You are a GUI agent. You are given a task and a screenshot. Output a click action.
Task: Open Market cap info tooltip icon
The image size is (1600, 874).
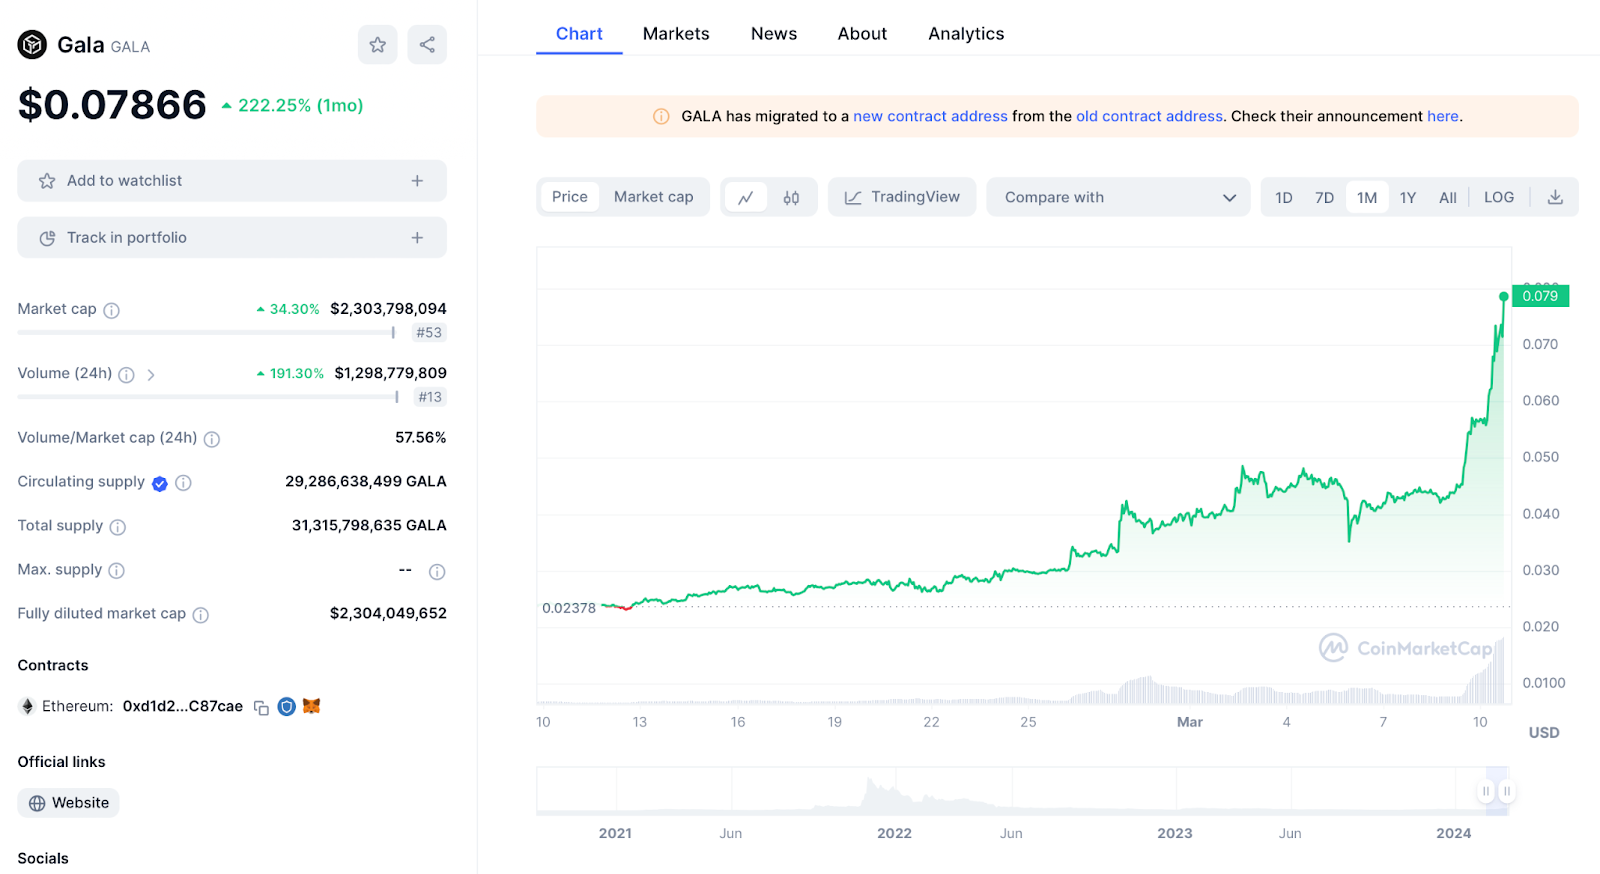(x=112, y=310)
